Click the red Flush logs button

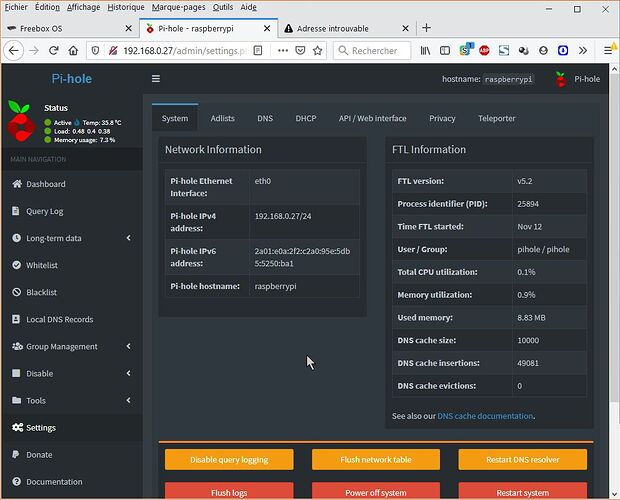click(229, 491)
